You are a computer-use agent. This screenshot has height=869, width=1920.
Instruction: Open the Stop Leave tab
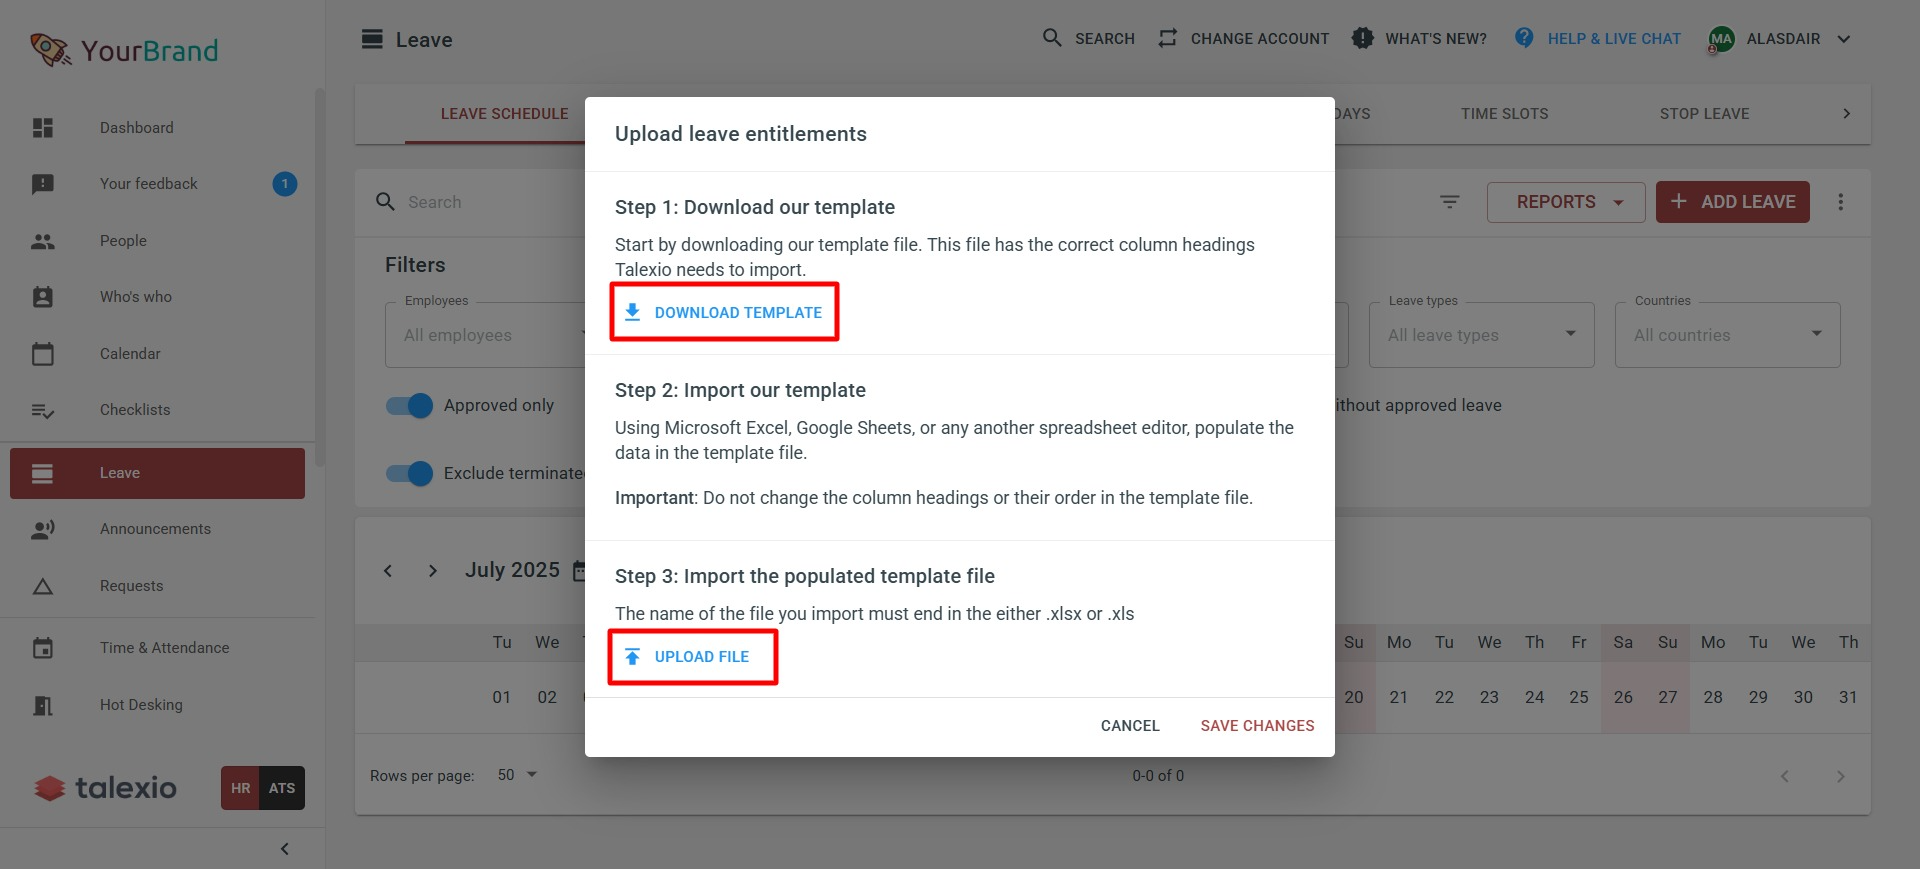(1704, 114)
